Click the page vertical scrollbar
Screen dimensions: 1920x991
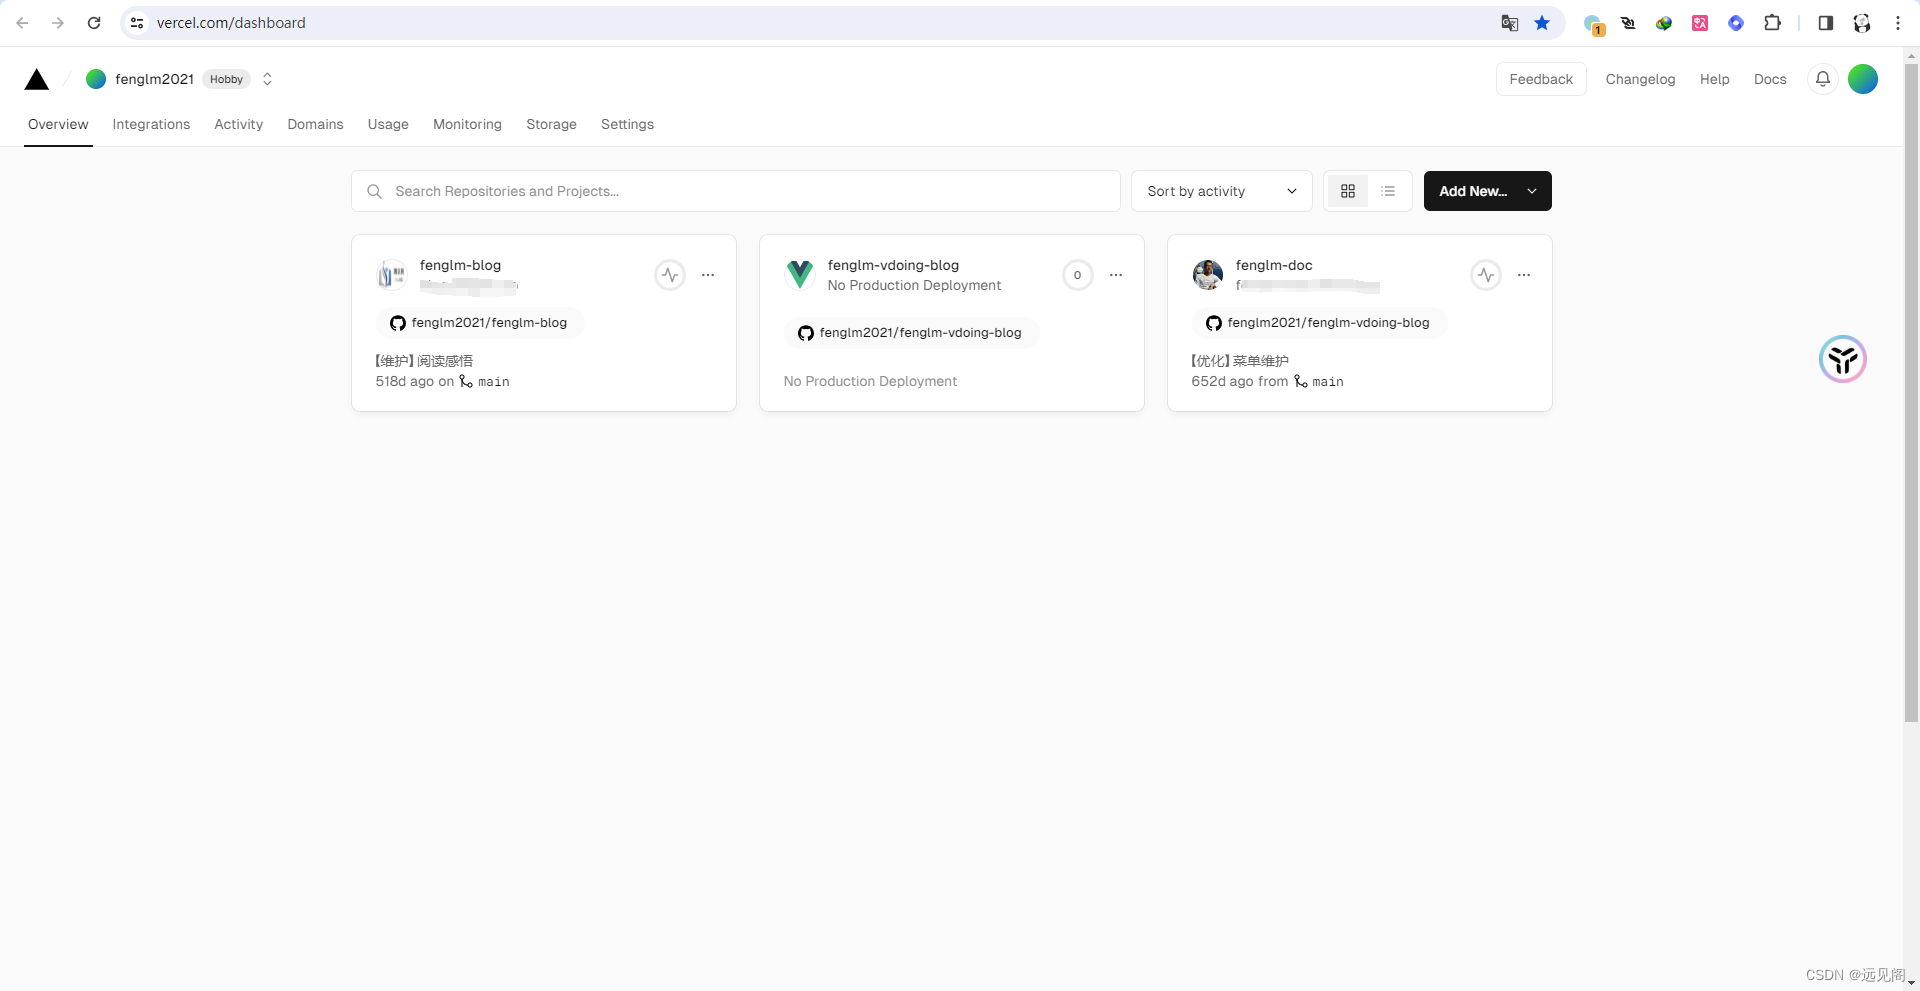click(x=1911, y=392)
